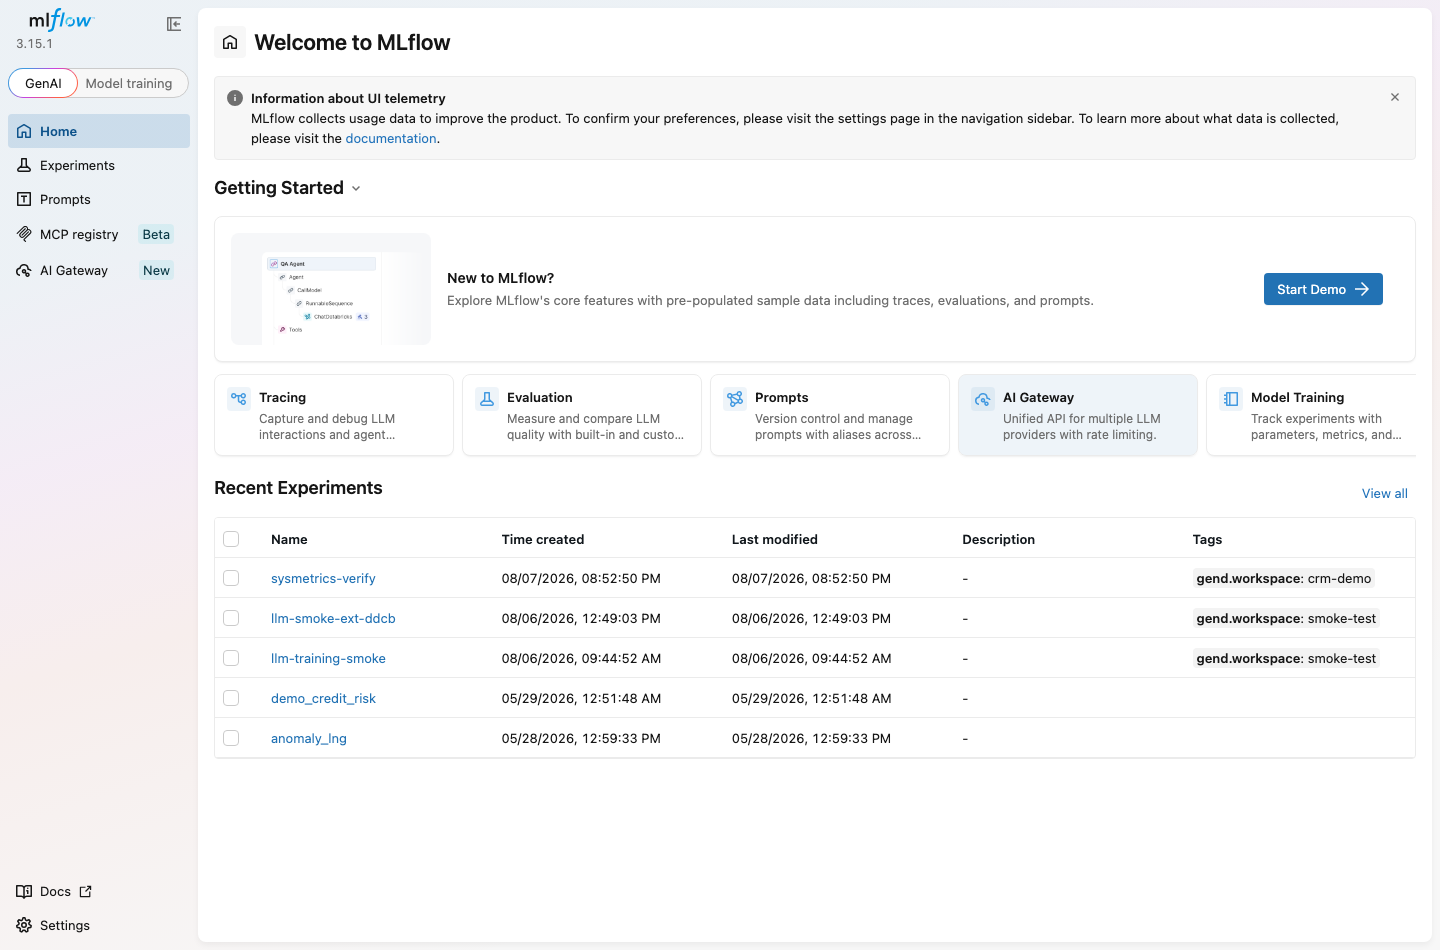This screenshot has width=1440, height=950.
Task: Open Experiments in the sidebar
Action: pos(99,165)
